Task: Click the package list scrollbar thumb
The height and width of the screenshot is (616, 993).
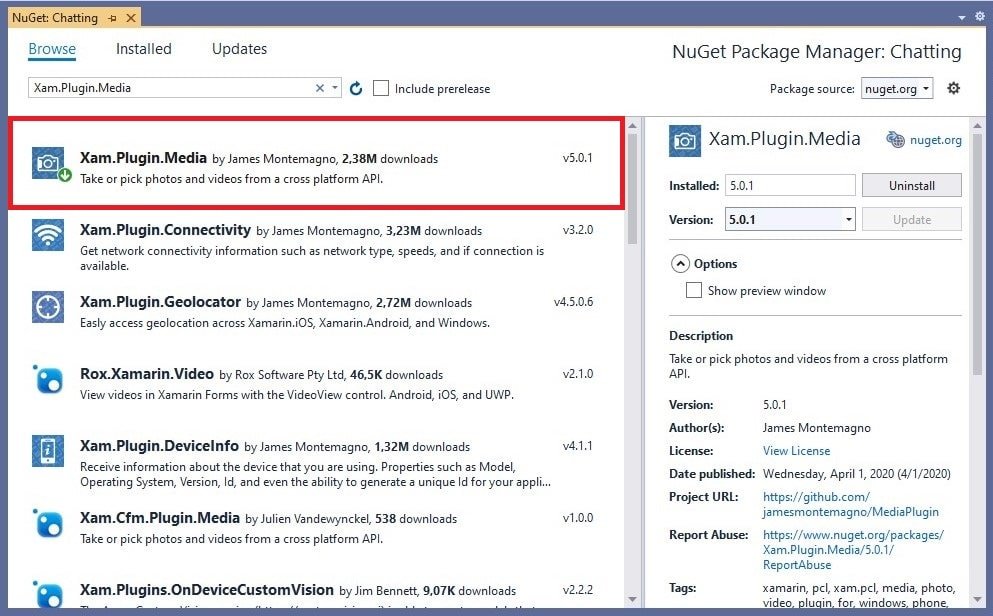Action: point(632,189)
